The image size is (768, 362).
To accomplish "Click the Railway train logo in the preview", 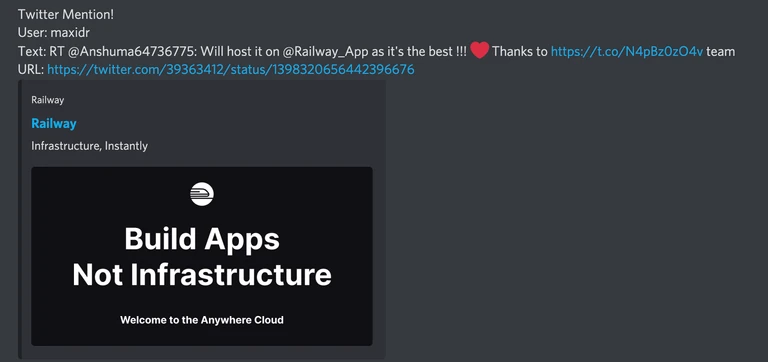I will pyautogui.click(x=202, y=194).
